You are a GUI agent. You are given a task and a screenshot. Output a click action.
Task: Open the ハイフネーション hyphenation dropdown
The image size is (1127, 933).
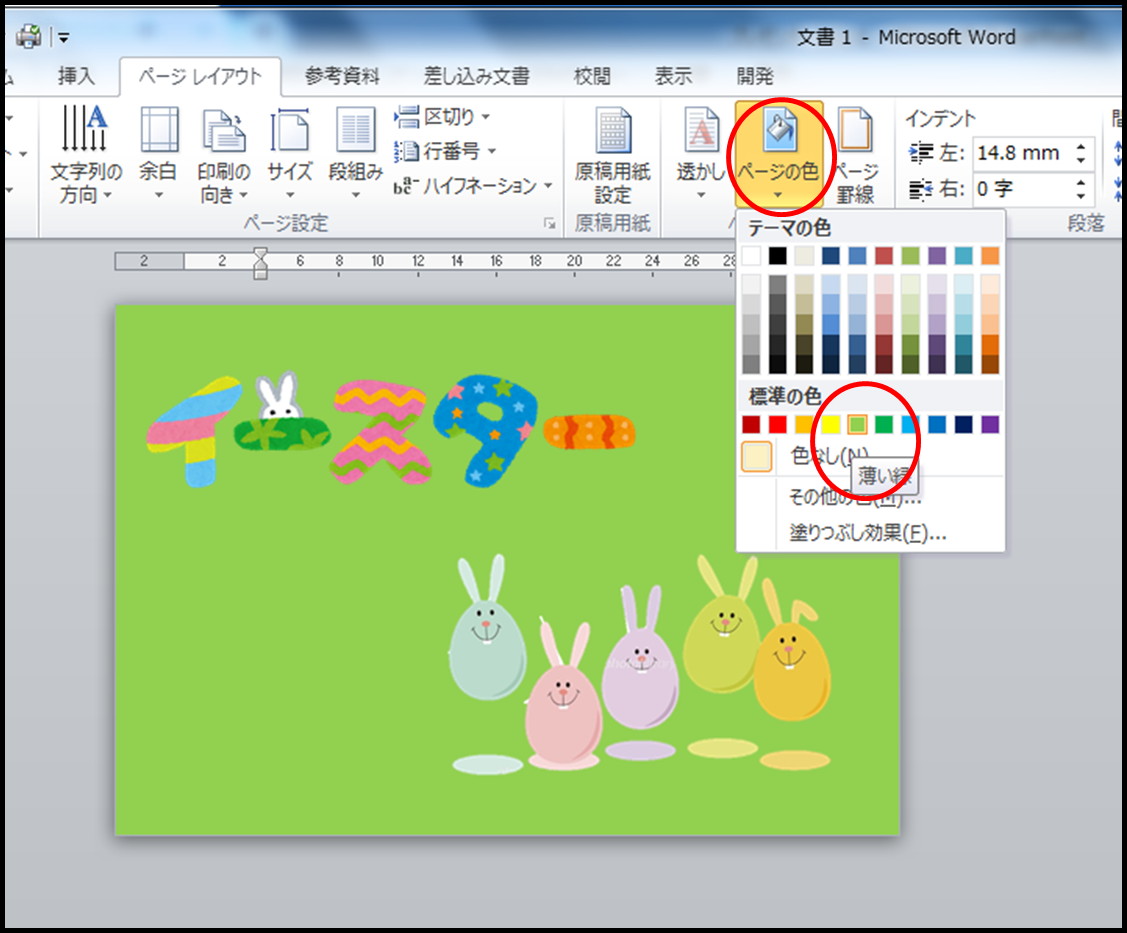(x=474, y=186)
